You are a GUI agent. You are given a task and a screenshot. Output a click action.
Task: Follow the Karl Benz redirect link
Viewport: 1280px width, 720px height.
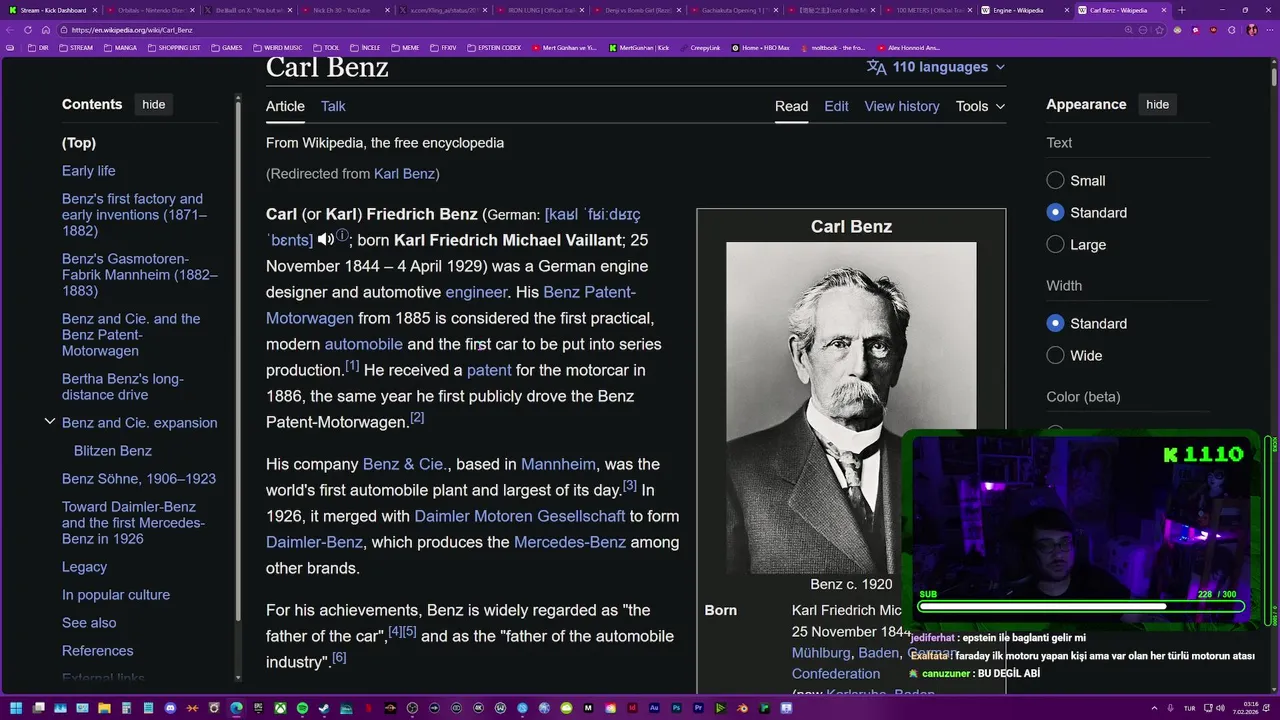pos(404,174)
